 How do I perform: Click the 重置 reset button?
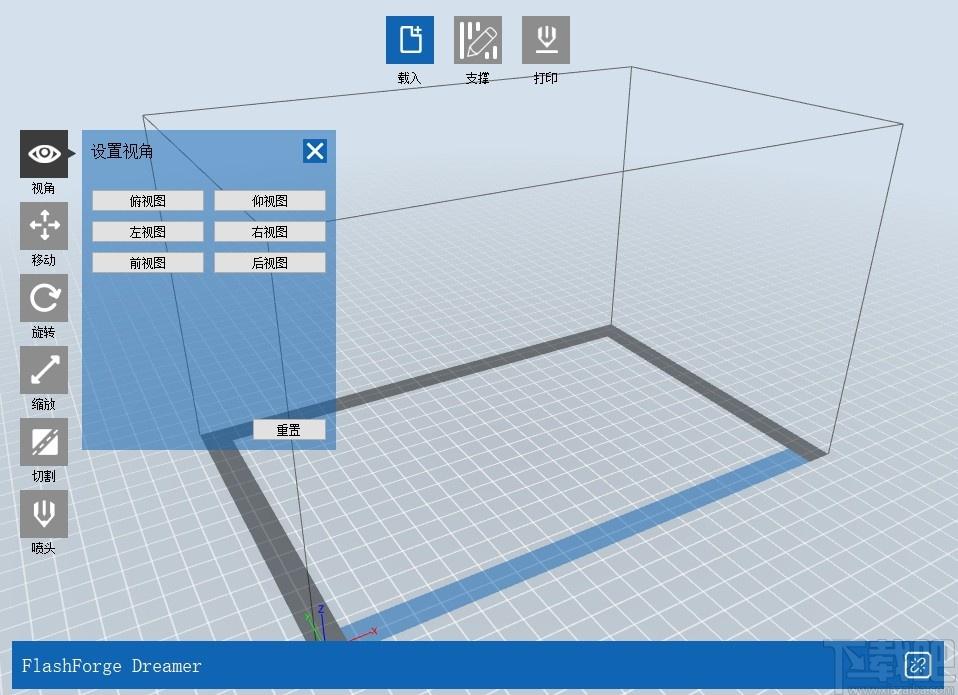pos(289,430)
